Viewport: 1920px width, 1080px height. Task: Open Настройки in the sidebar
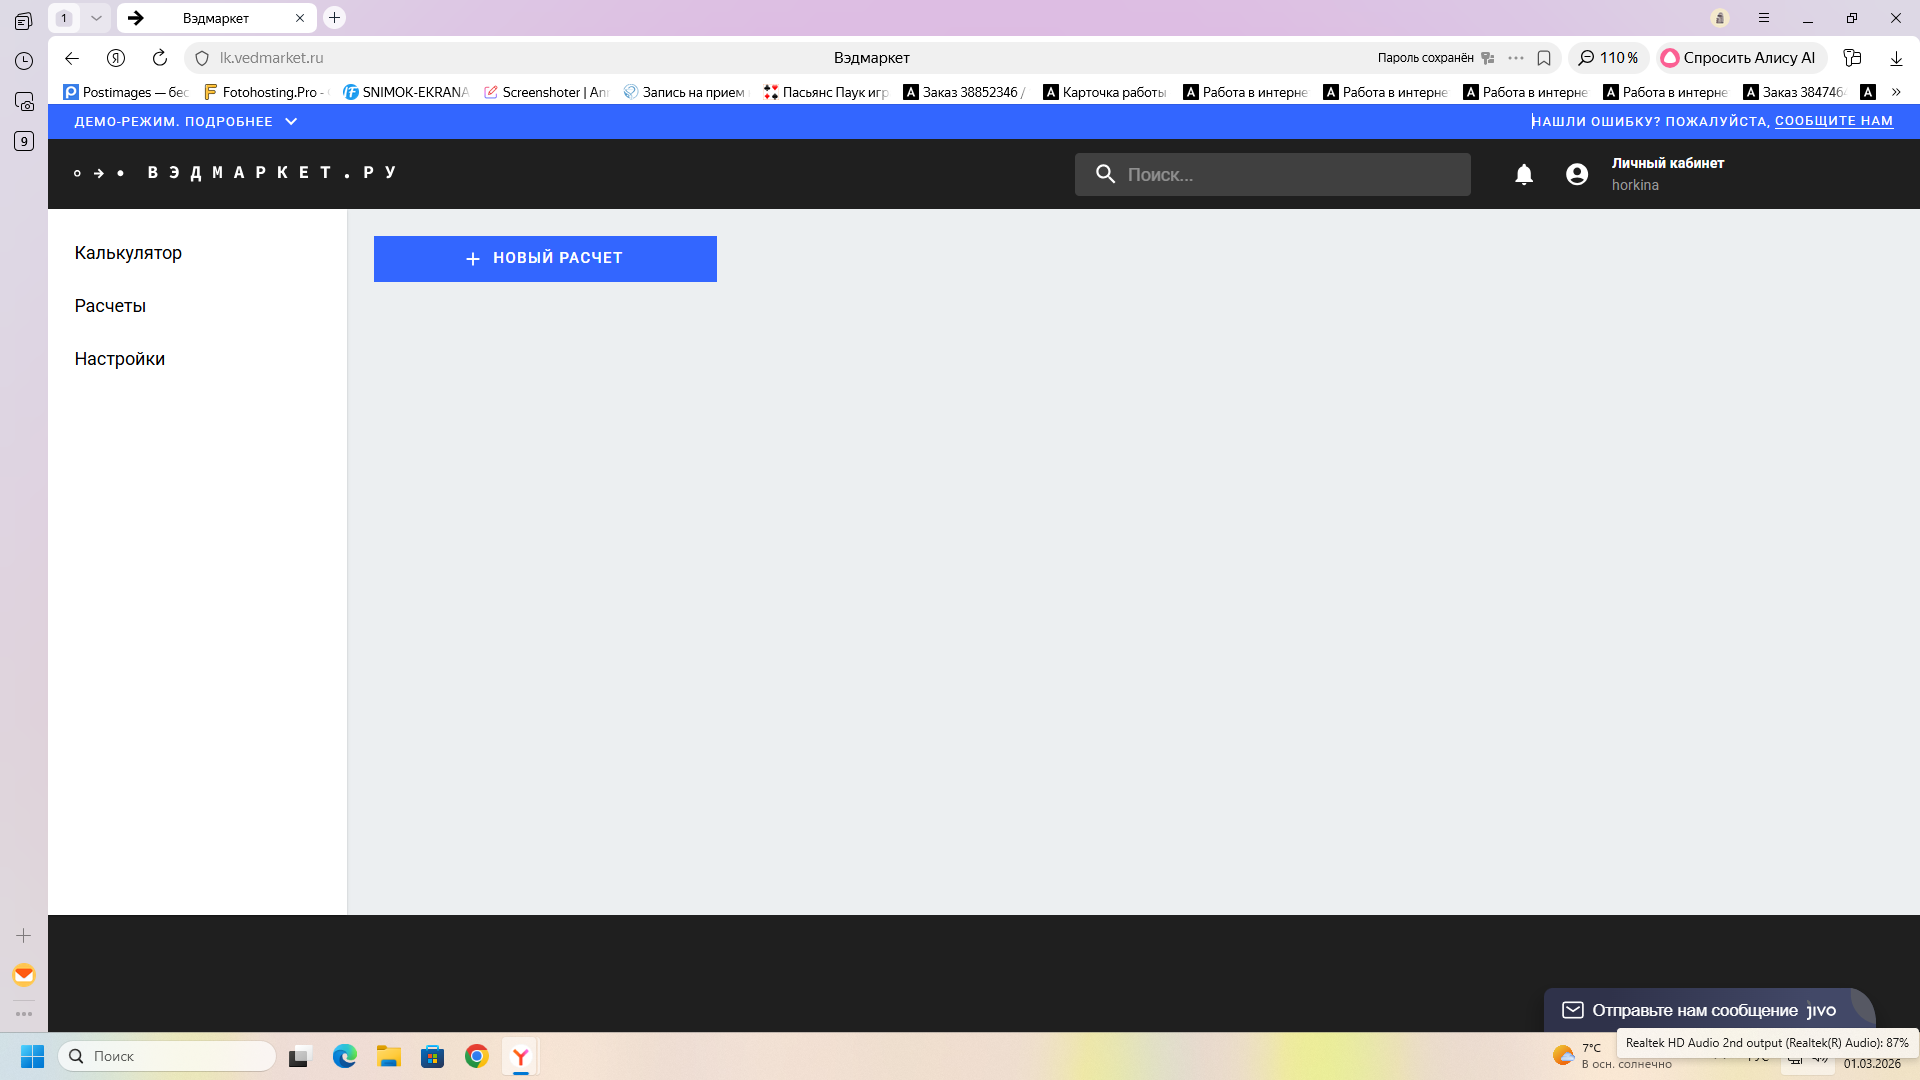click(x=119, y=359)
